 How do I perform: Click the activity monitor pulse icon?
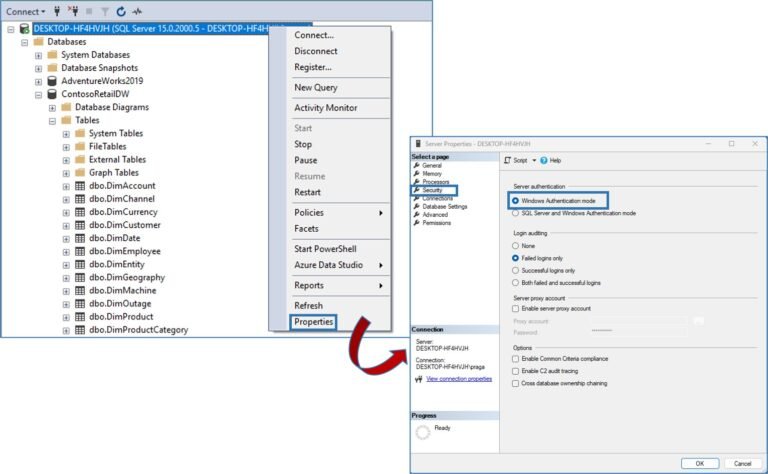[137, 11]
